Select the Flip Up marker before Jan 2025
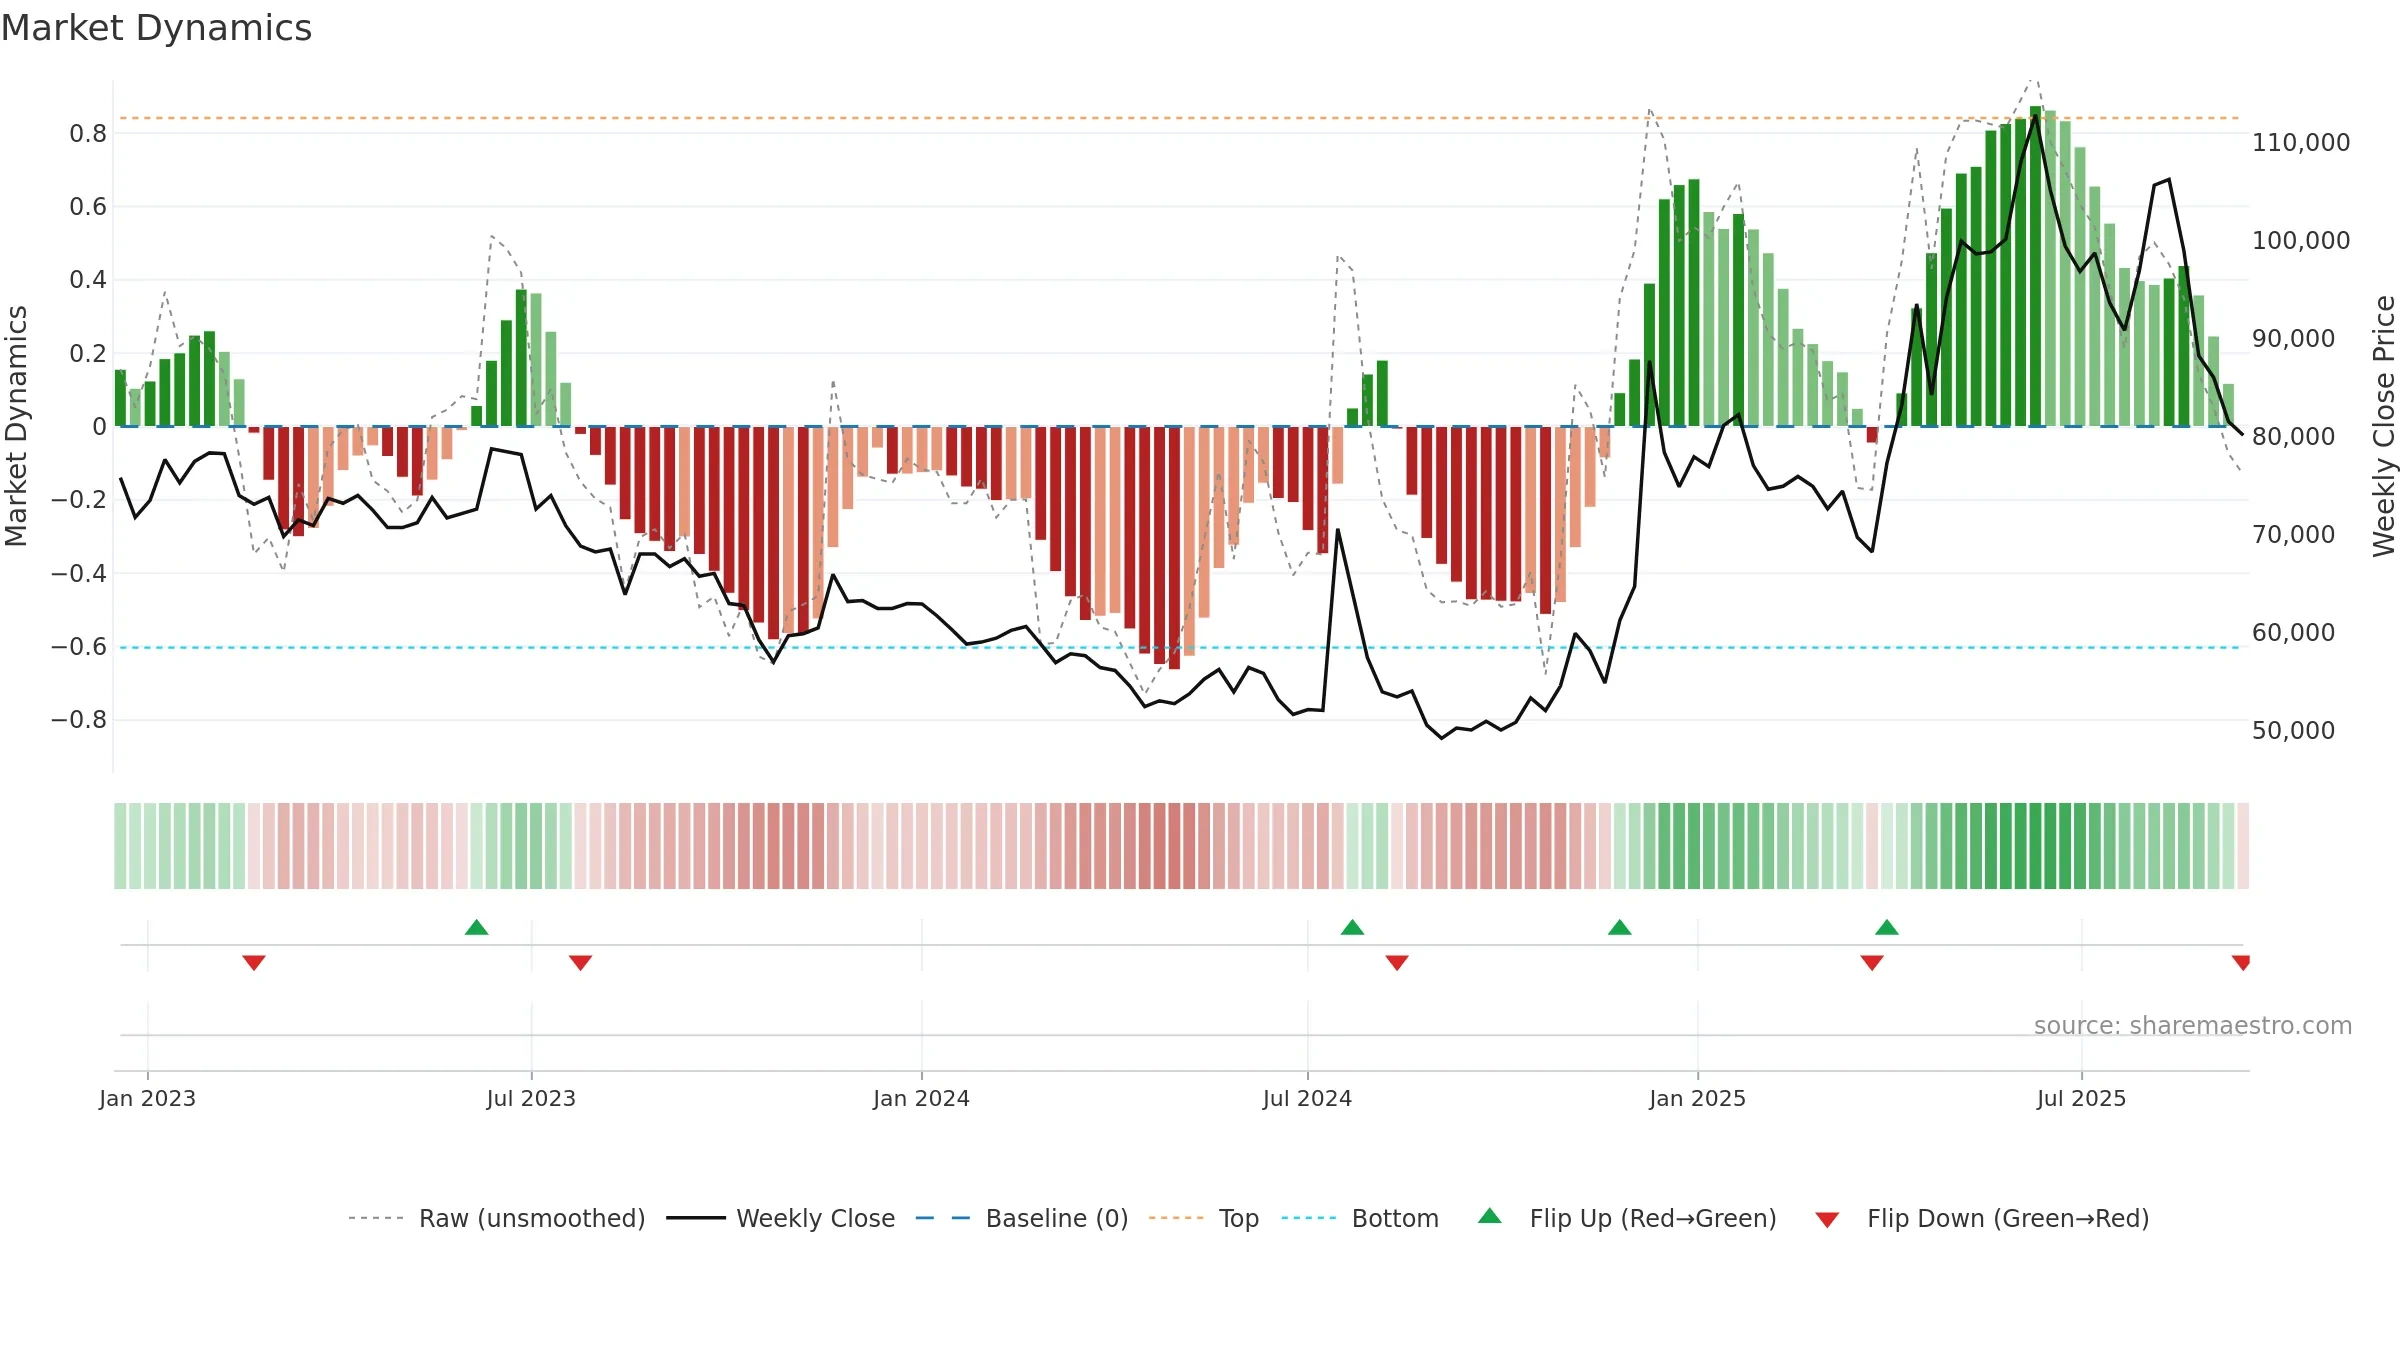 [1620, 927]
